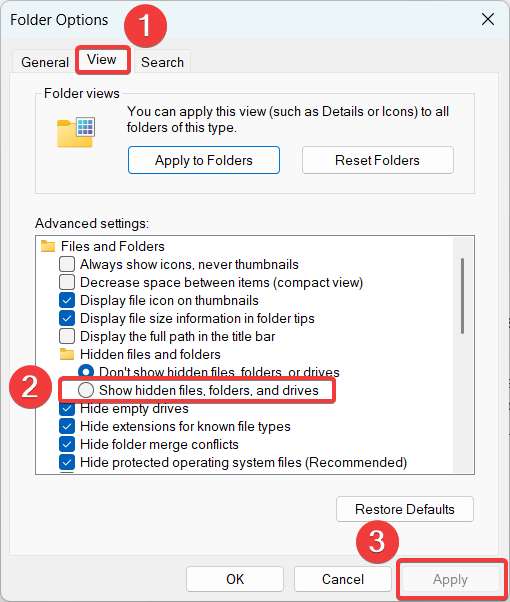Confirm with the OK button

click(x=235, y=579)
